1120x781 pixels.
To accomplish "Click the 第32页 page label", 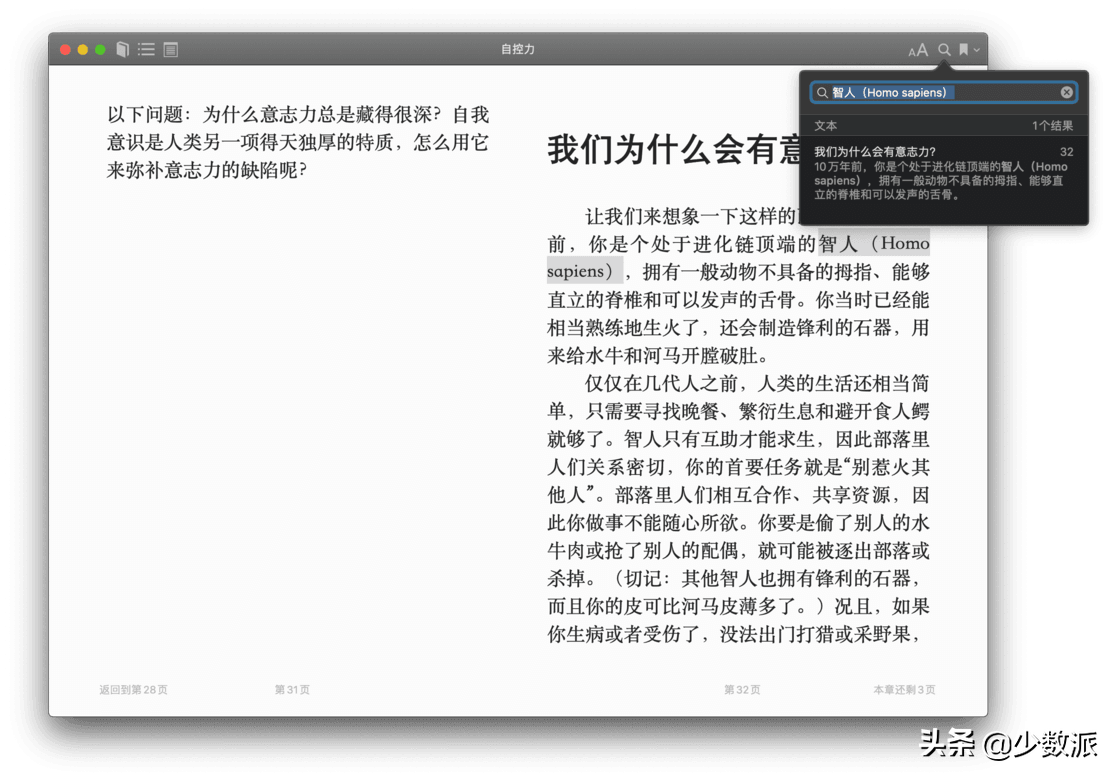I will point(742,690).
